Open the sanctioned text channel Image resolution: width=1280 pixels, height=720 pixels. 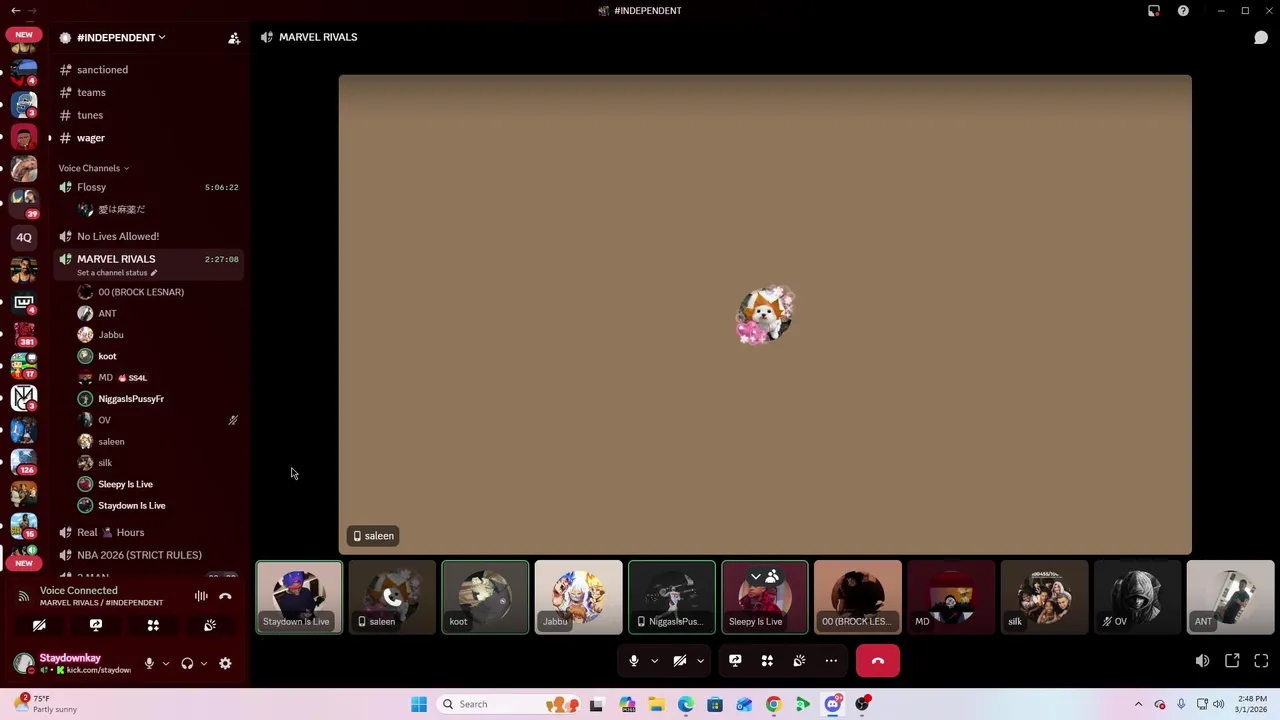tap(150, 70)
